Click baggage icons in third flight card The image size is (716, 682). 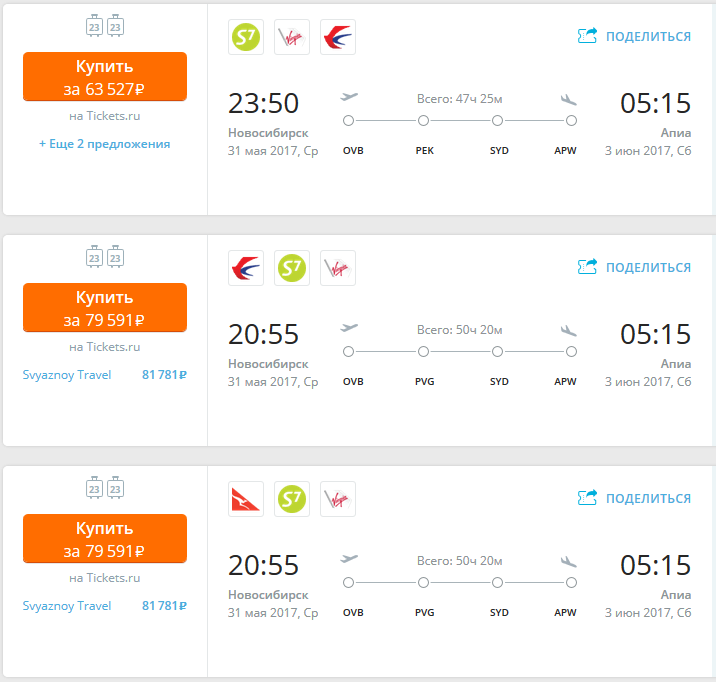point(105,489)
